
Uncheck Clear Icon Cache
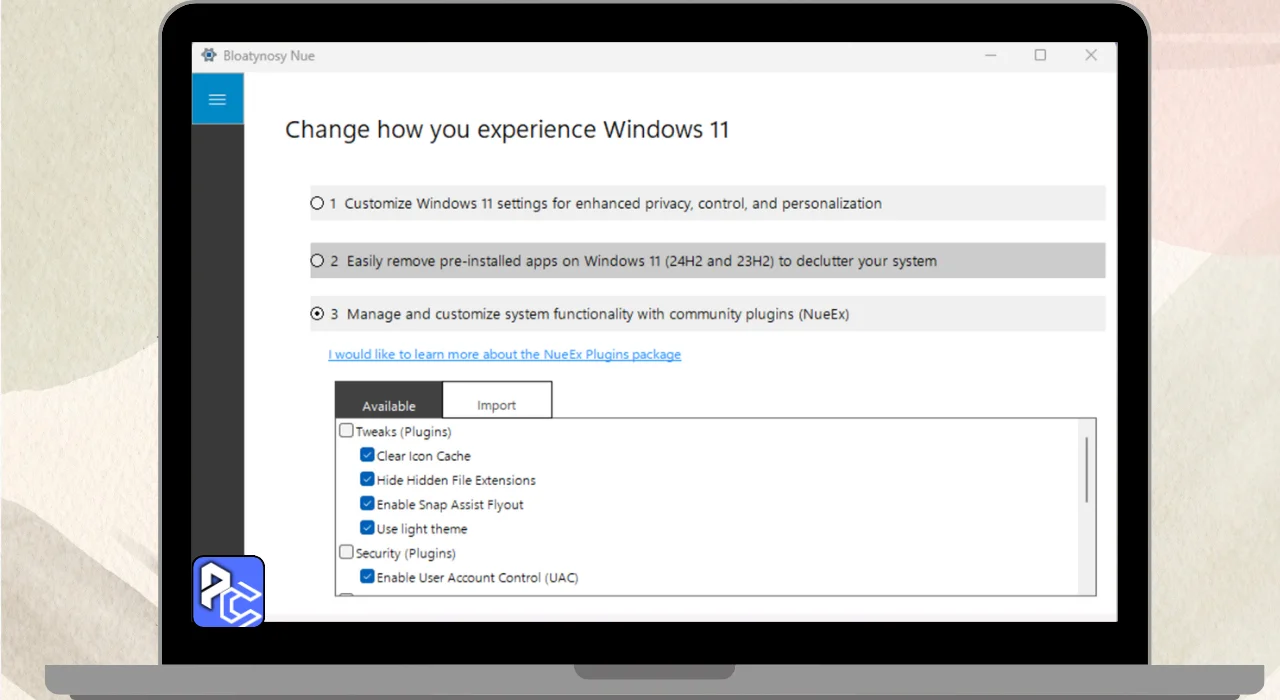click(368, 455)
